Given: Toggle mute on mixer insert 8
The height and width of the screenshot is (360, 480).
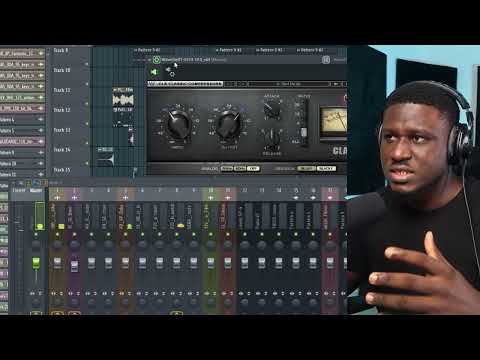Looking at the screenshot, I should 177,235.
